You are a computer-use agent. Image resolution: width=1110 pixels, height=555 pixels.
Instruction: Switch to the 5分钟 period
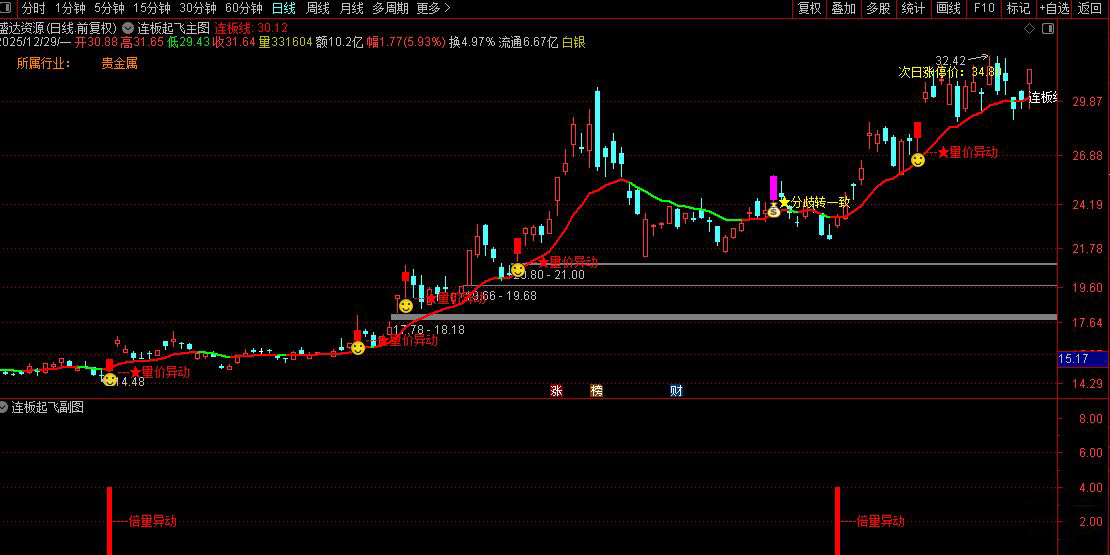click(x=109, y=8)
